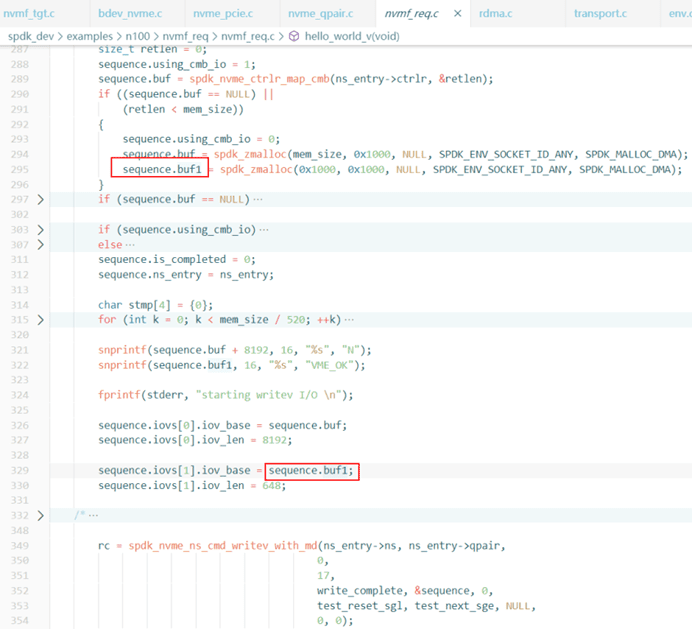This screenshot has width=692, height=629.
Task: Click 'ns_entry->qpair' argument
Action: coord(454,546)
